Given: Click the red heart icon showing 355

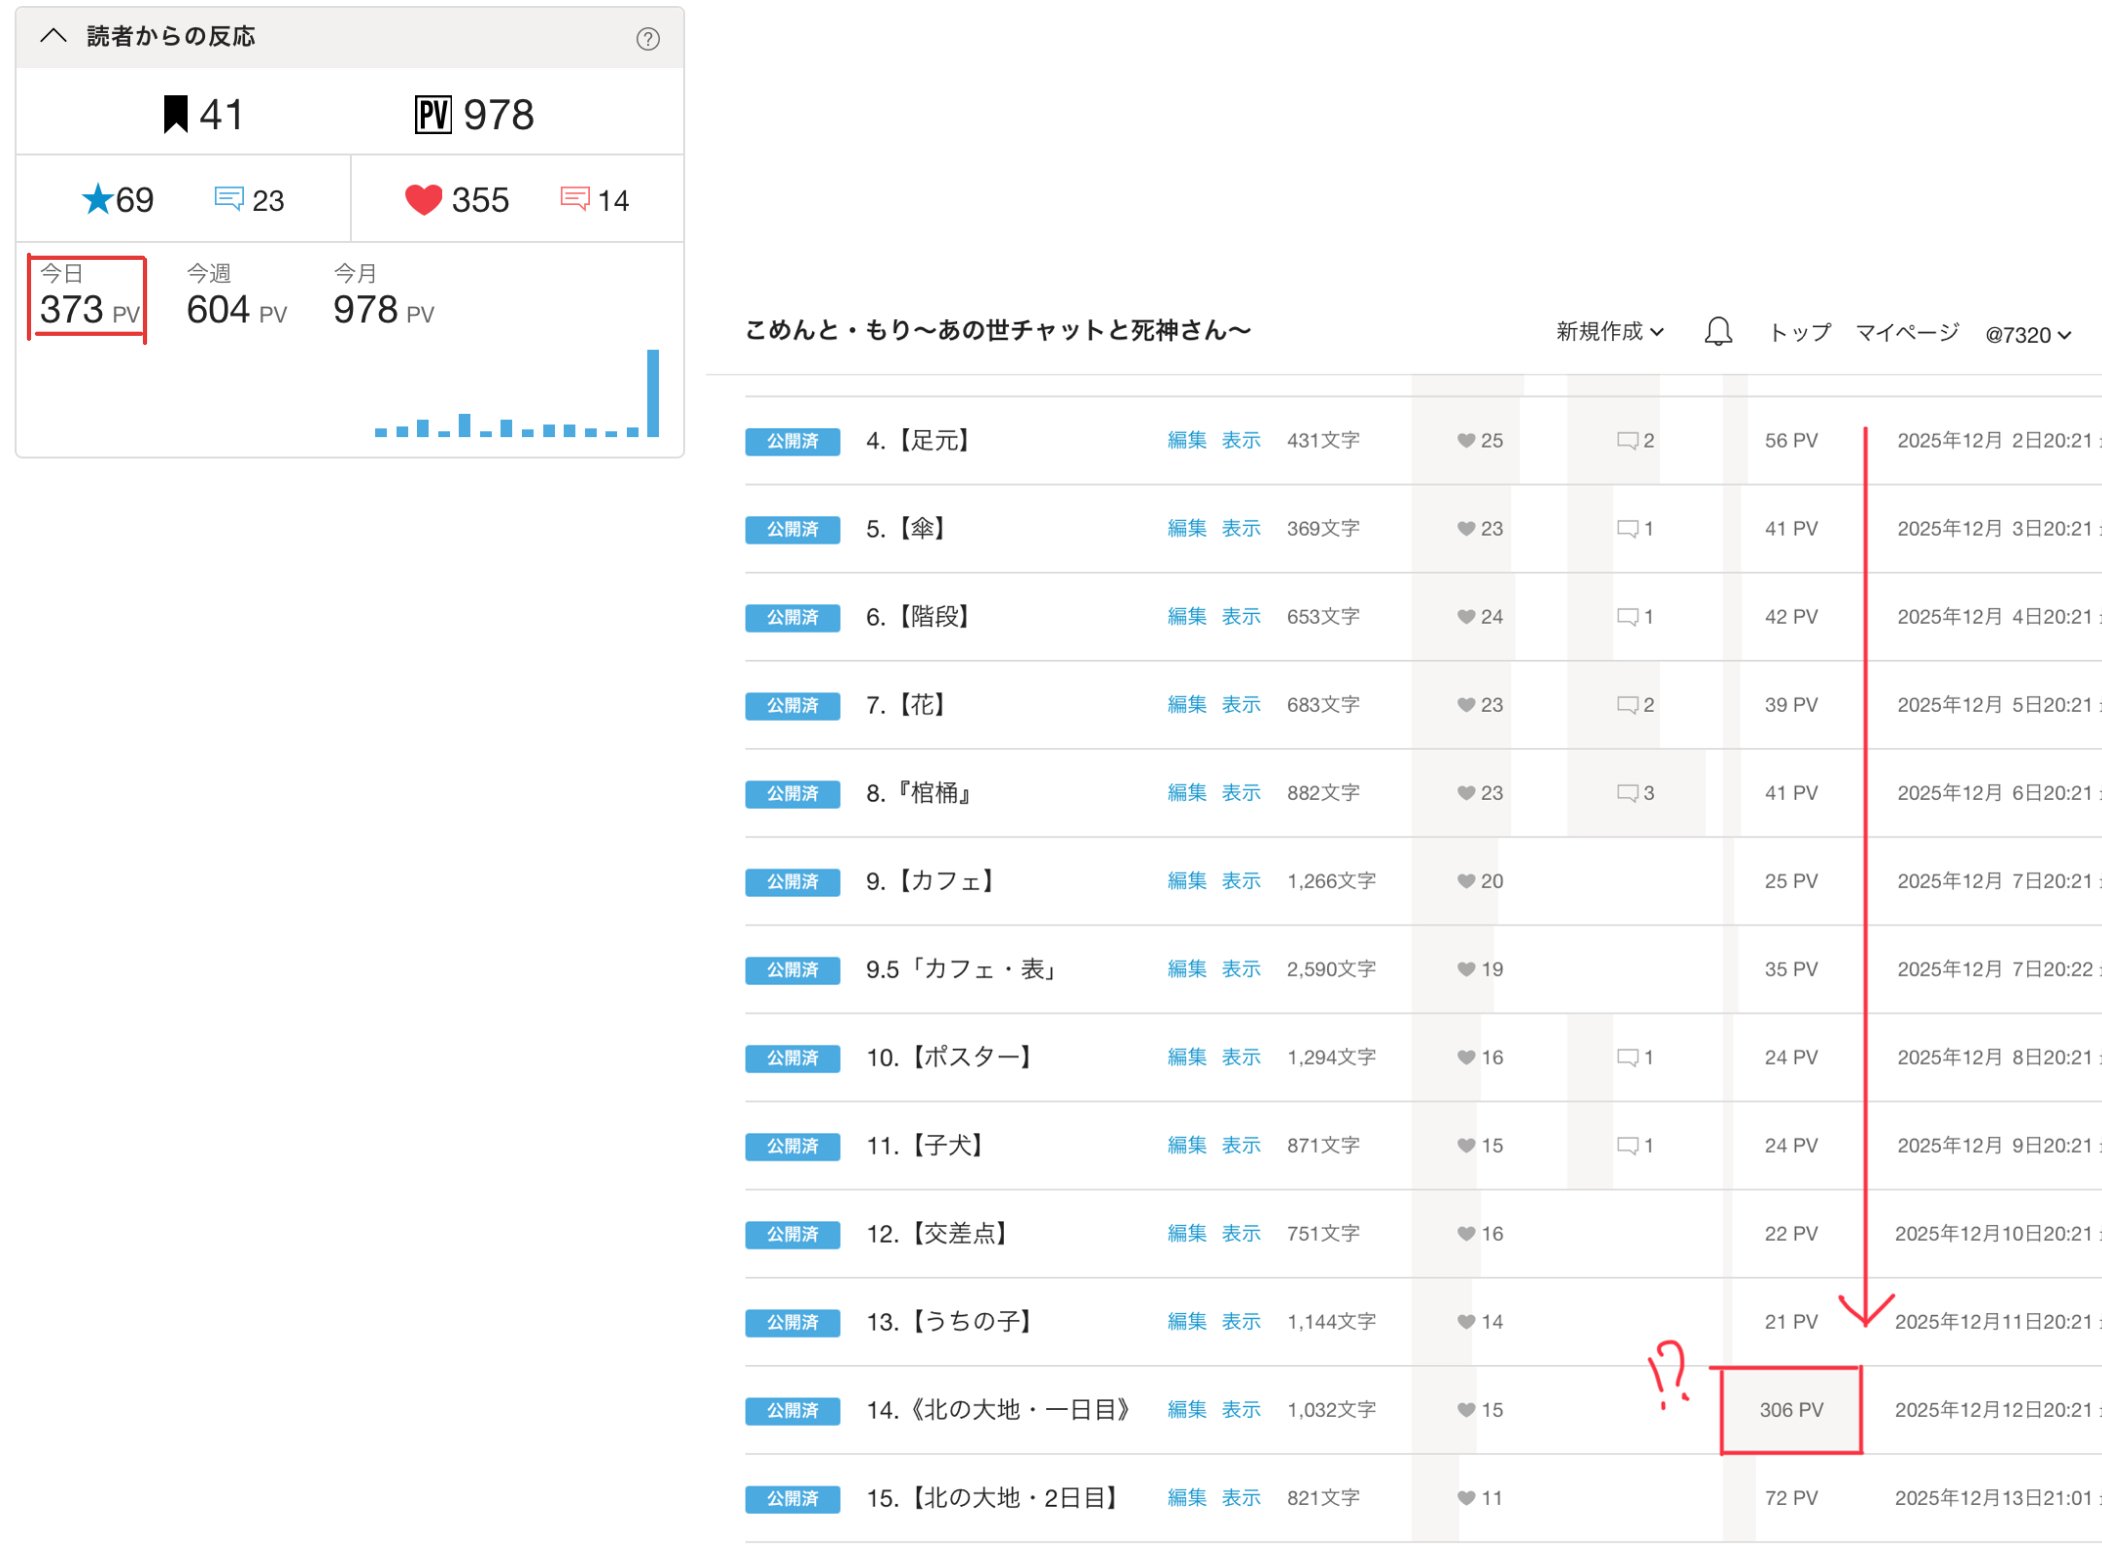Looking at the screenshot, I should [423, 199].
